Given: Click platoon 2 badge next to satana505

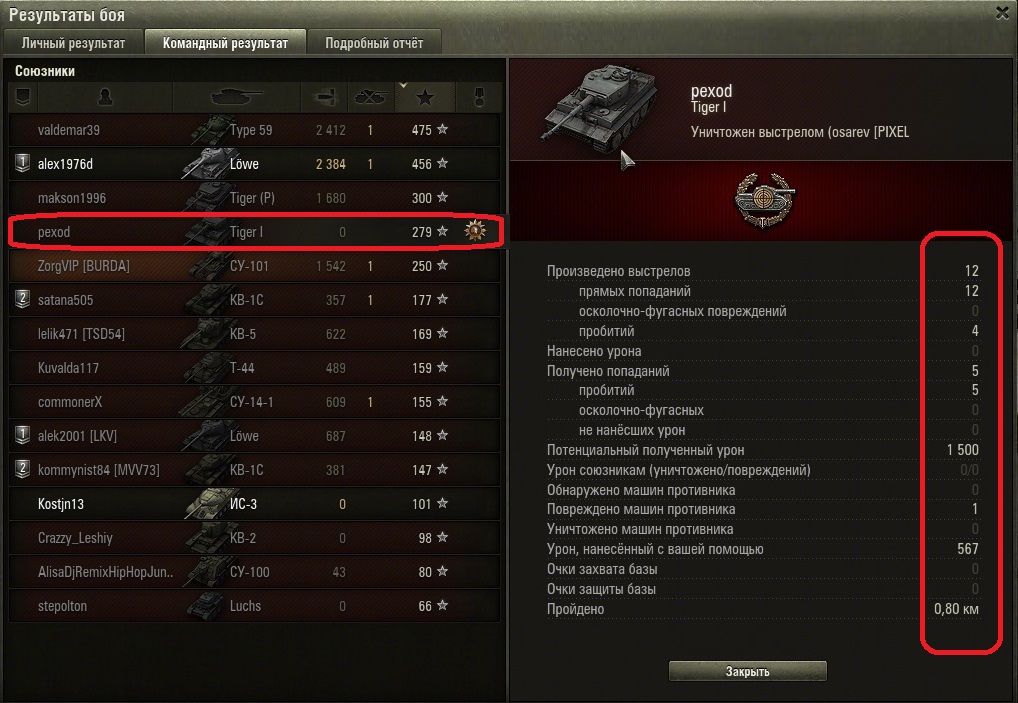Looking at the screenshot, I should (x=23, y=299).
